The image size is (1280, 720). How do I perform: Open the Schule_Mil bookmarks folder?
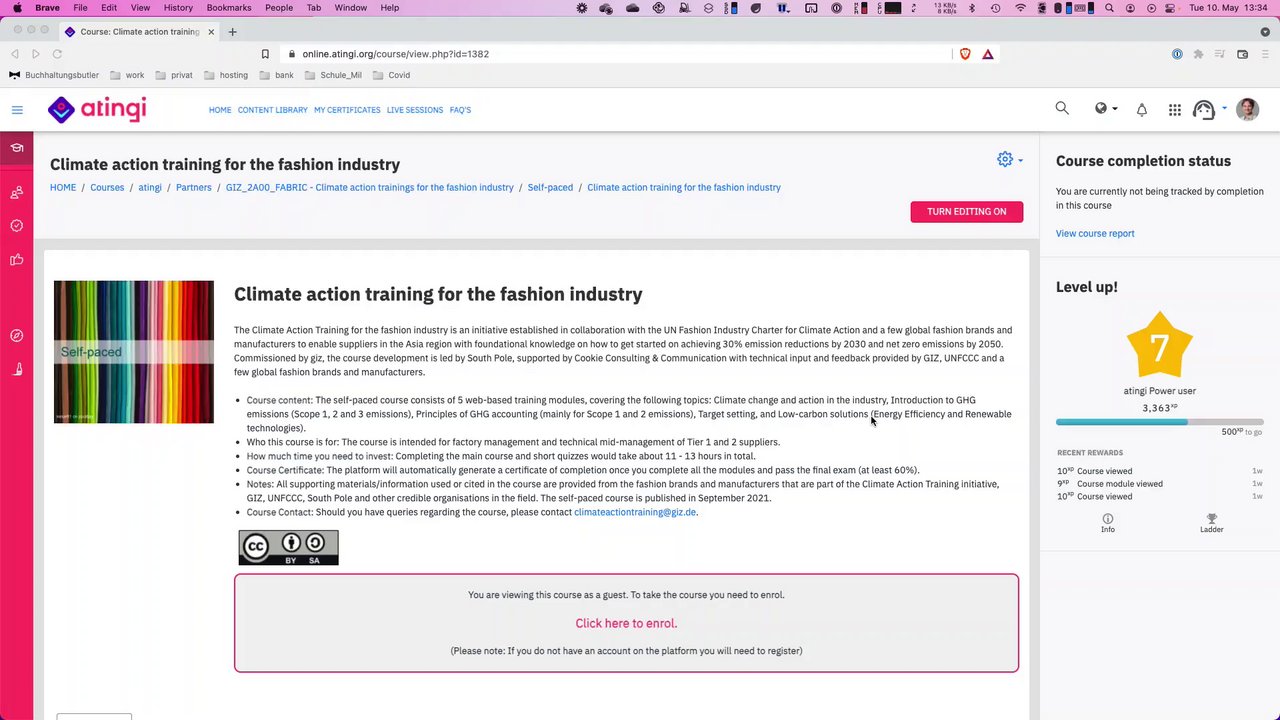coord(334,75)
